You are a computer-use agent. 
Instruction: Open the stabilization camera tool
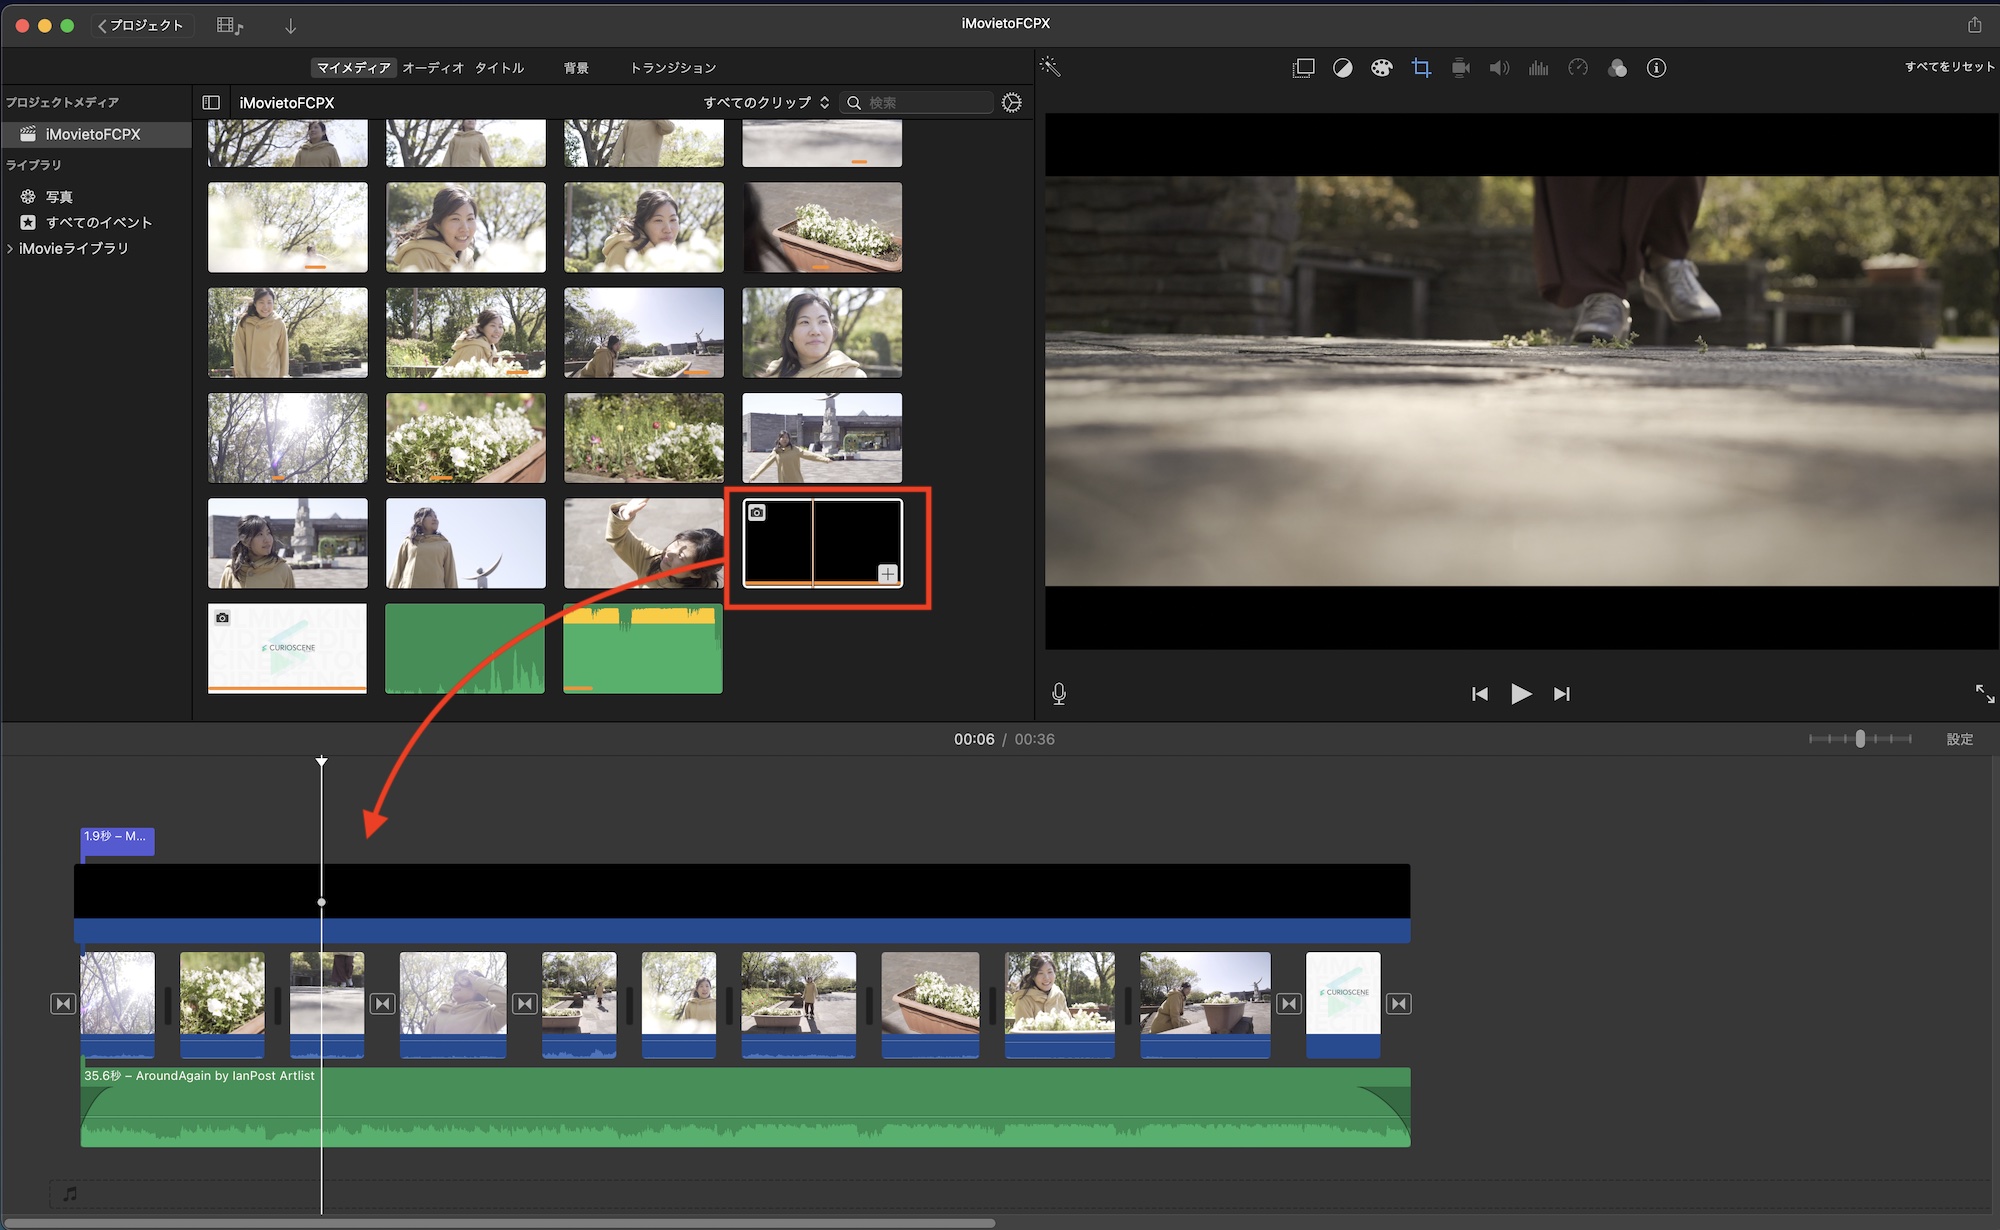click(1460, 68)
